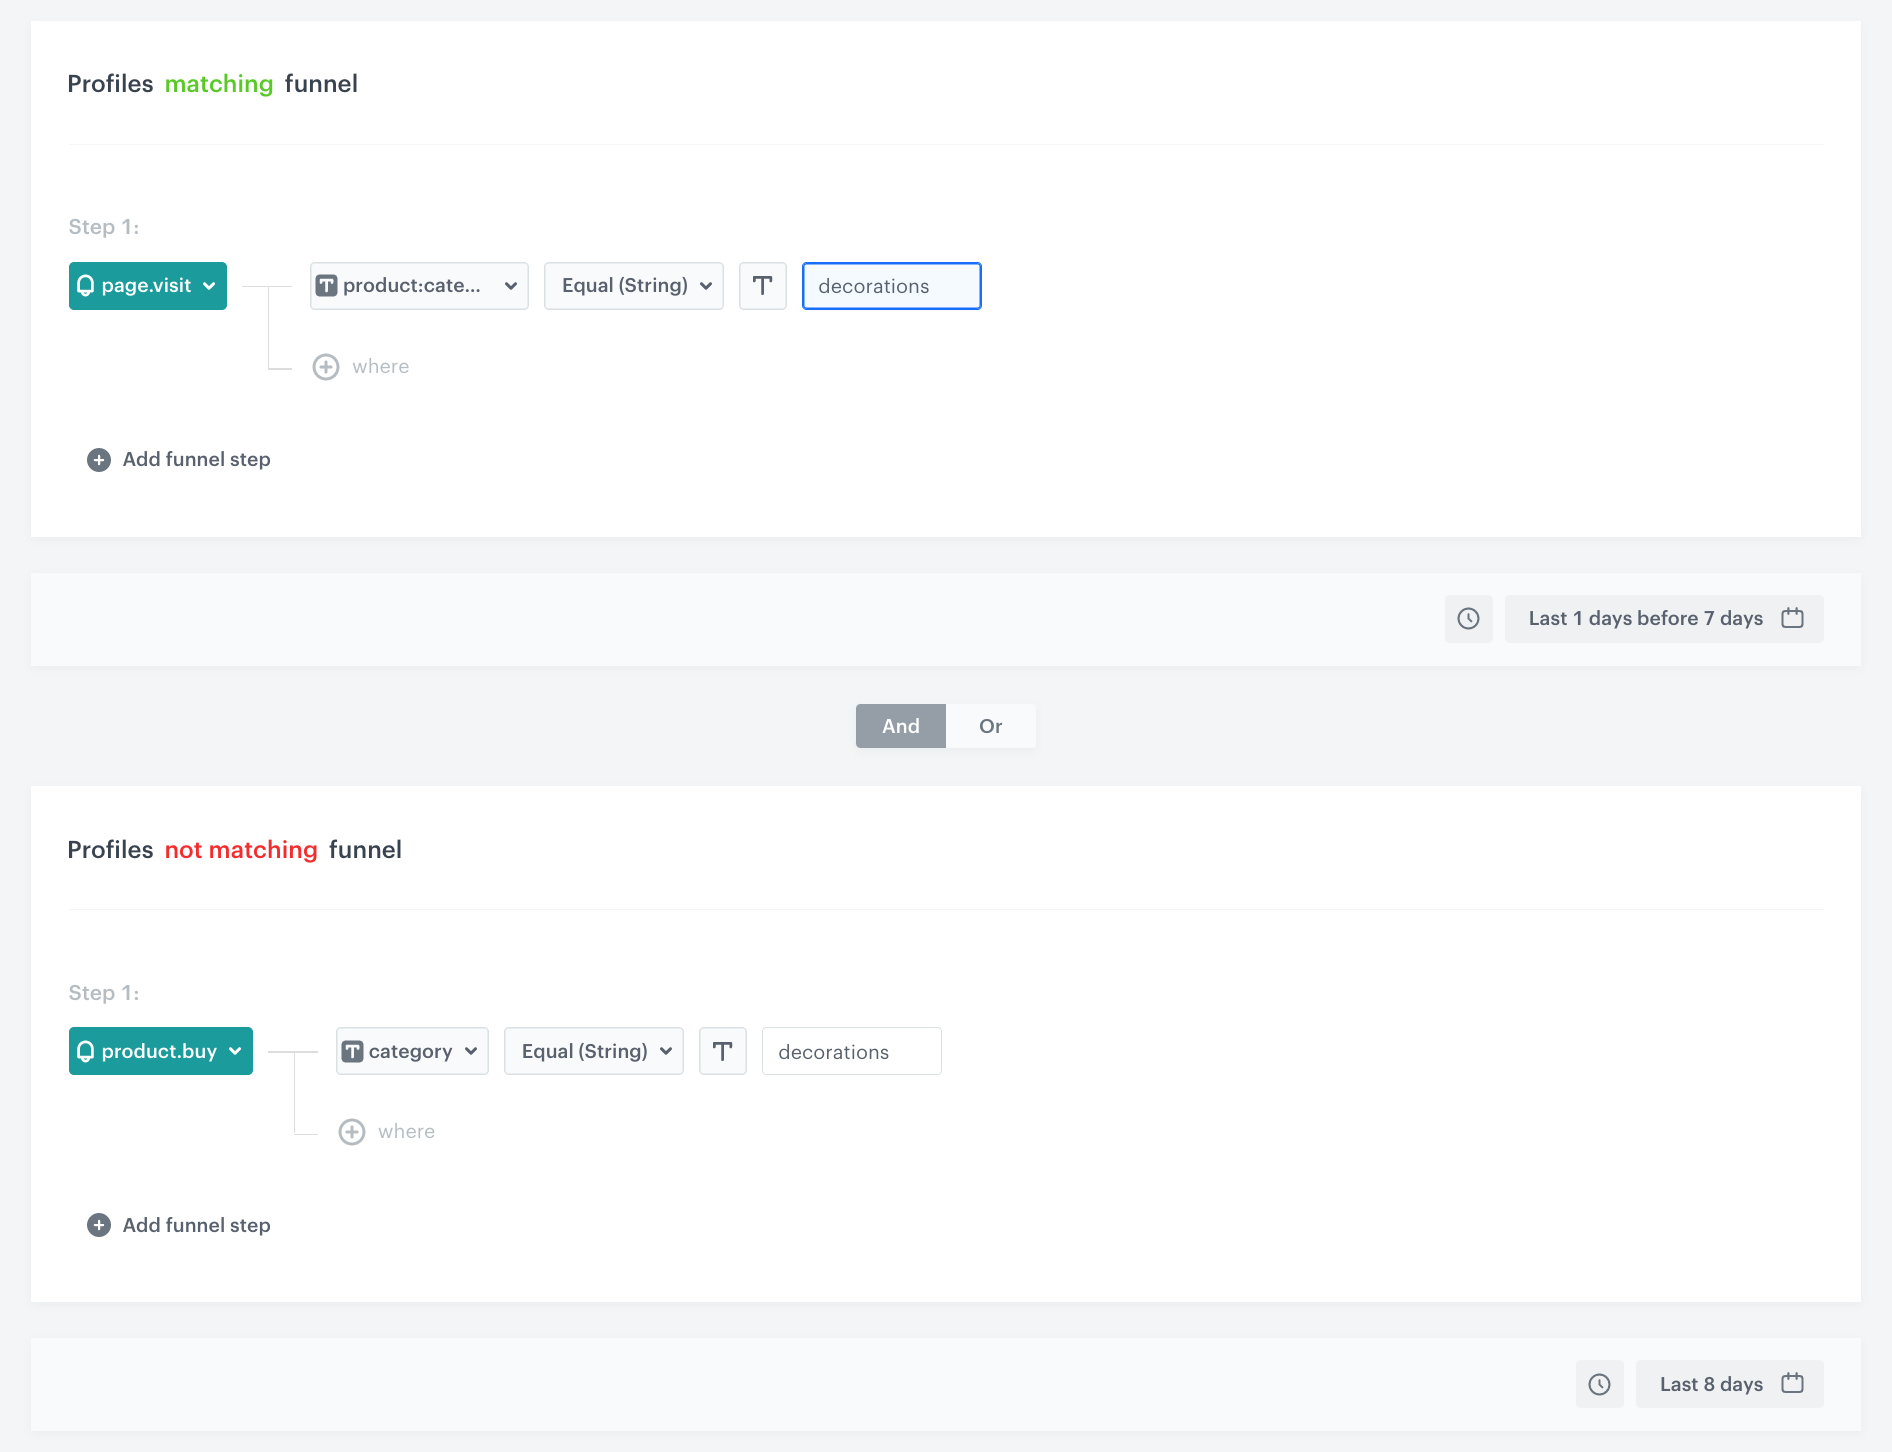Open Last 1 days before 7 days selector
The image size is (1892, 1452).
[x=1663, y=618]
